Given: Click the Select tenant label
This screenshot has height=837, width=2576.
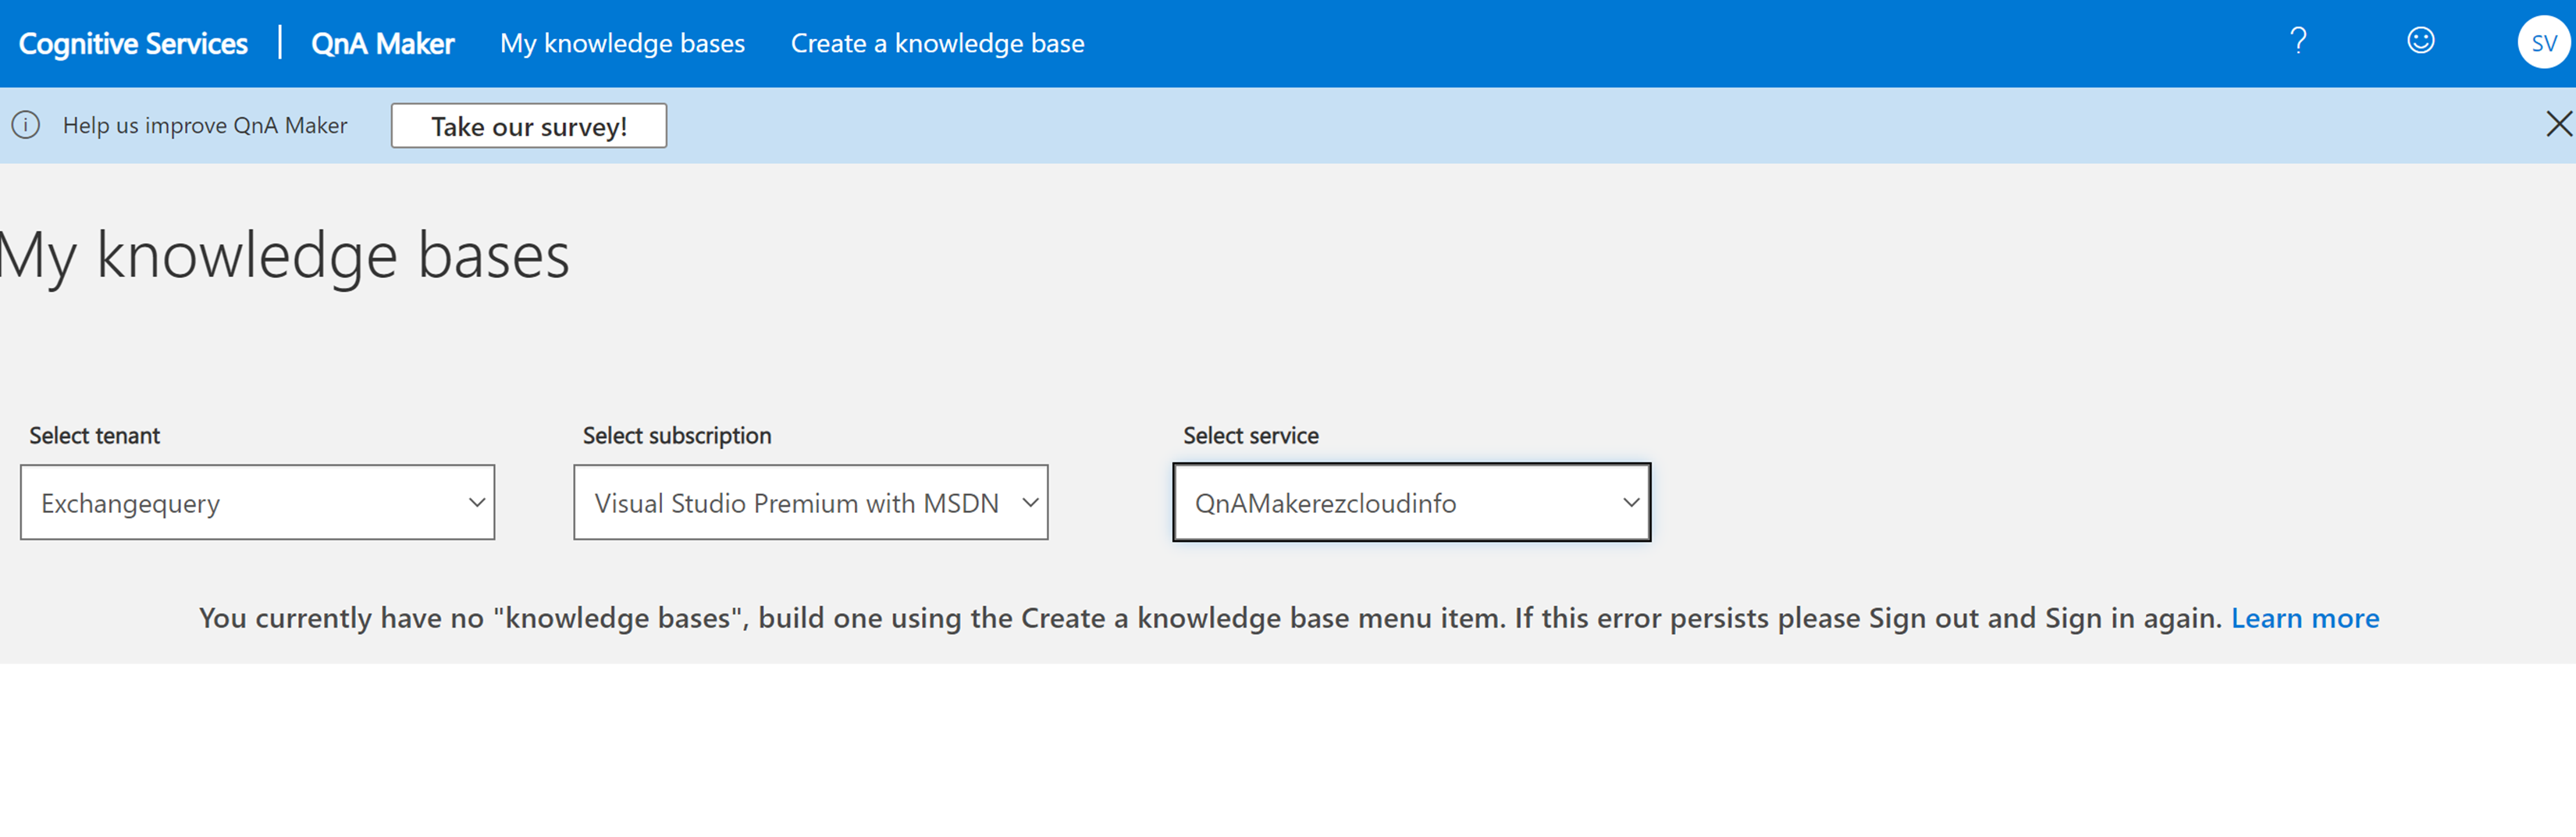Looking at the screenshot, I should [x=95, y=436].
